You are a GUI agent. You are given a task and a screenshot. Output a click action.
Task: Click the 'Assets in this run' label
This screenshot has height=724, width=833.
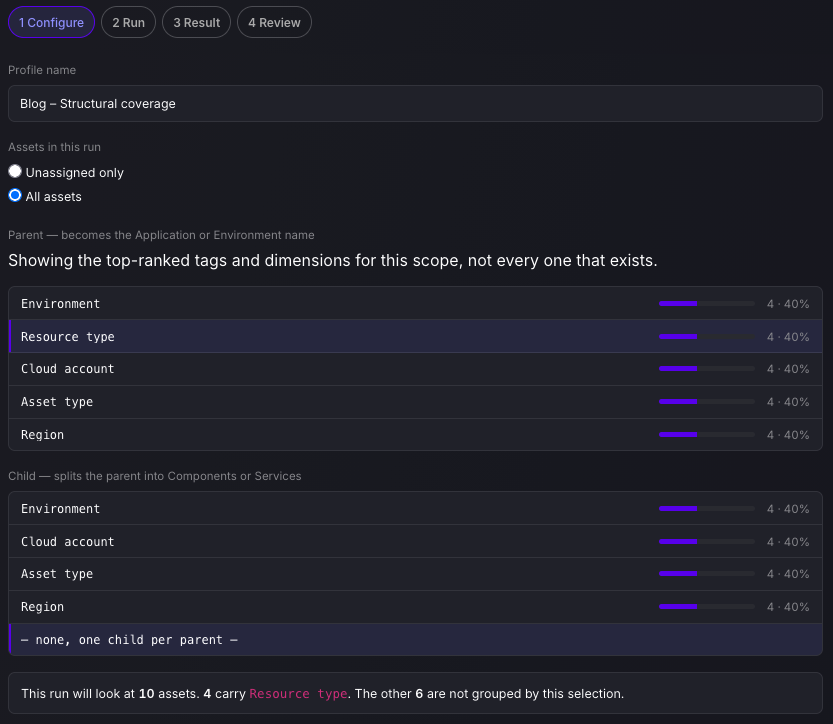(x=54, y=147)
